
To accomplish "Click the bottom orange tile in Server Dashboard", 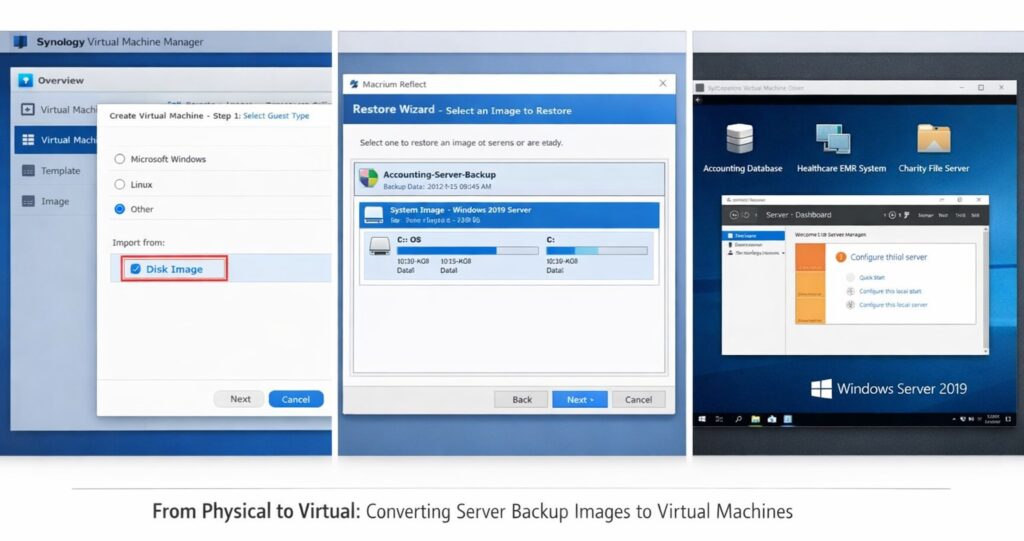I will 810,312.
